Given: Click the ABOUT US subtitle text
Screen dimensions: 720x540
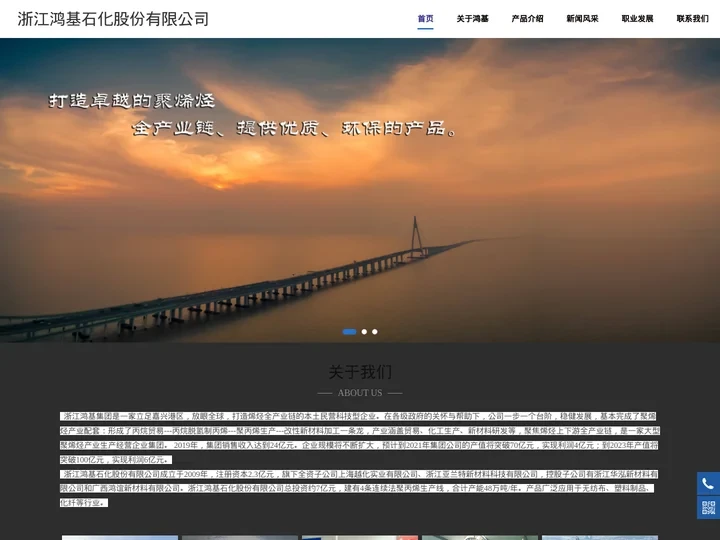Looking at the screenshot, I should click(360, 393).
